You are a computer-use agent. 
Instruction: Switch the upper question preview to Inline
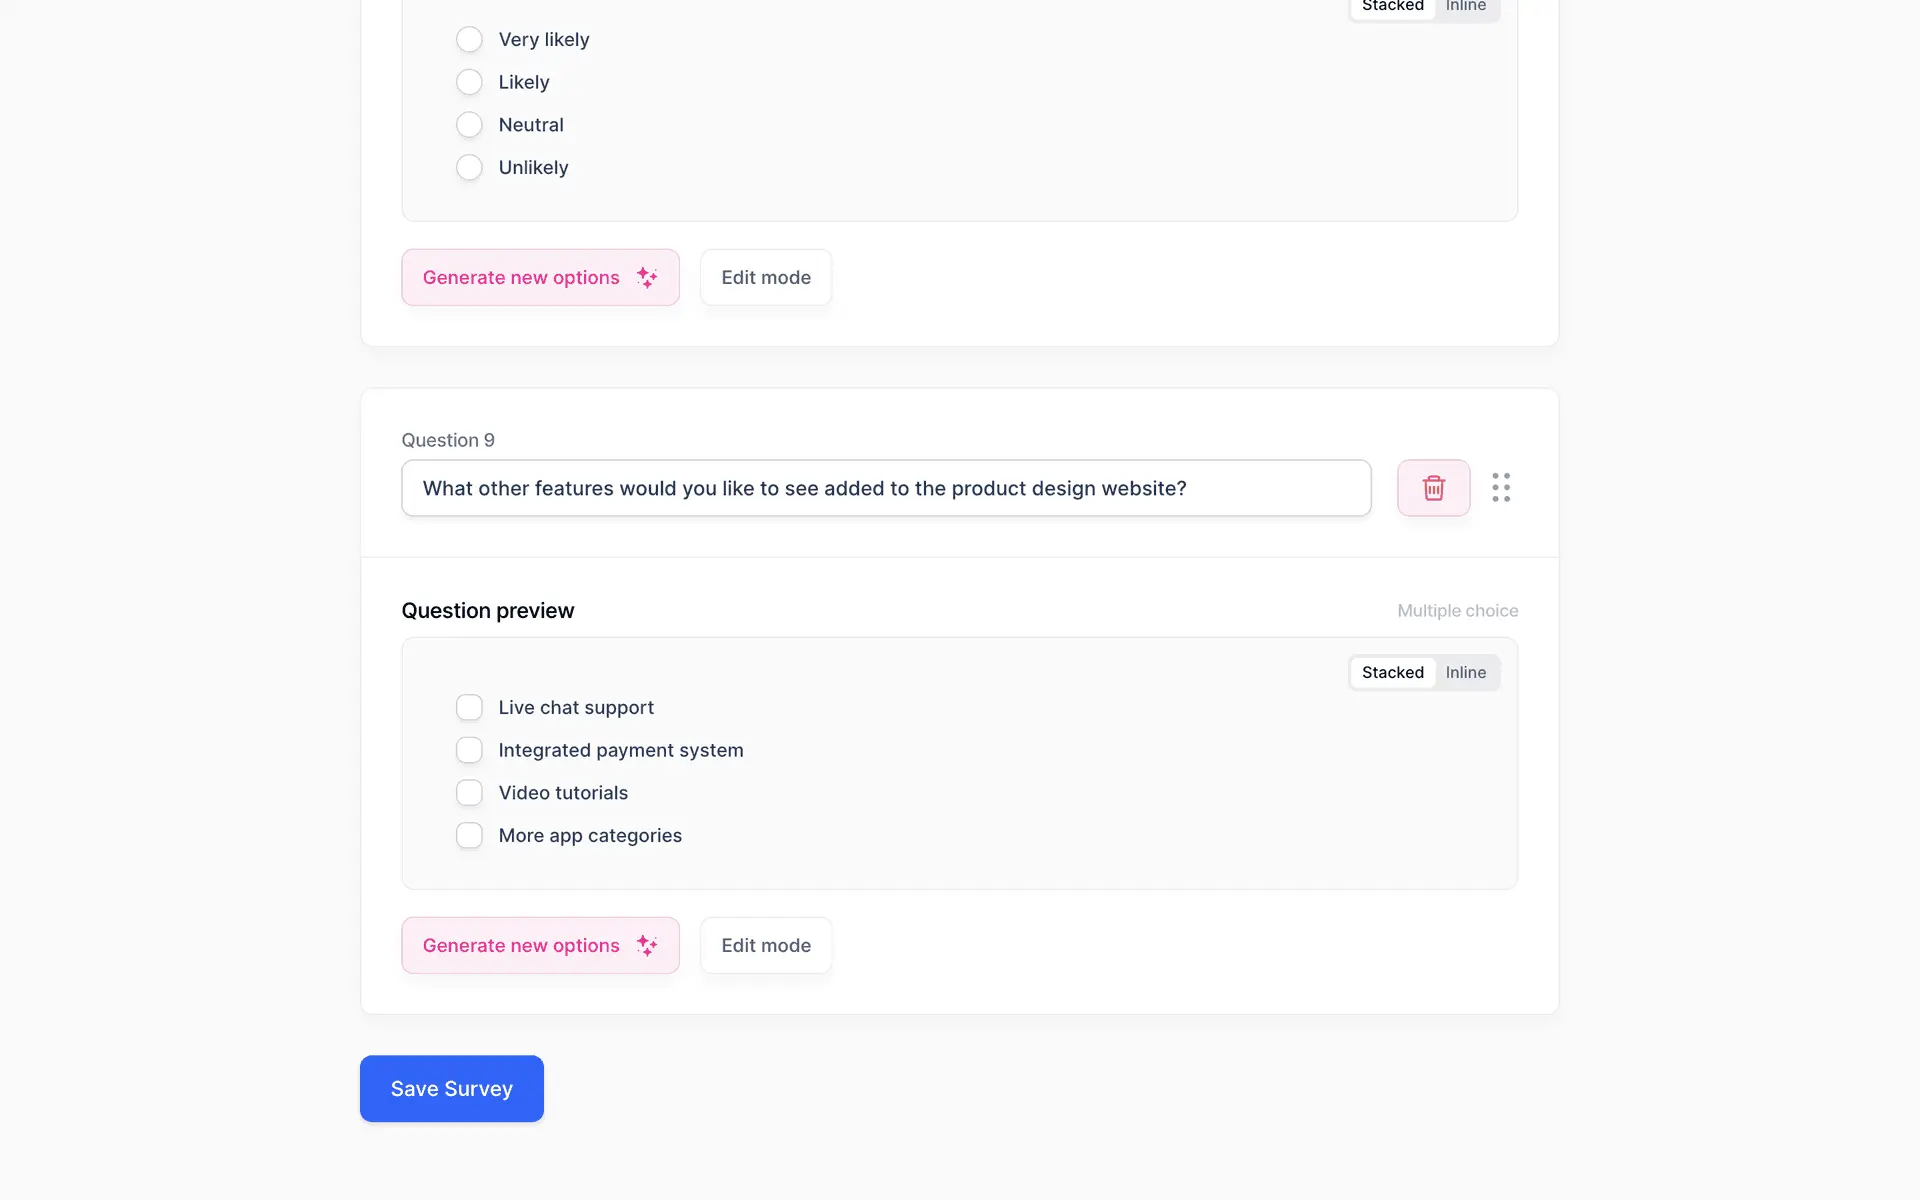[1465, 7]
